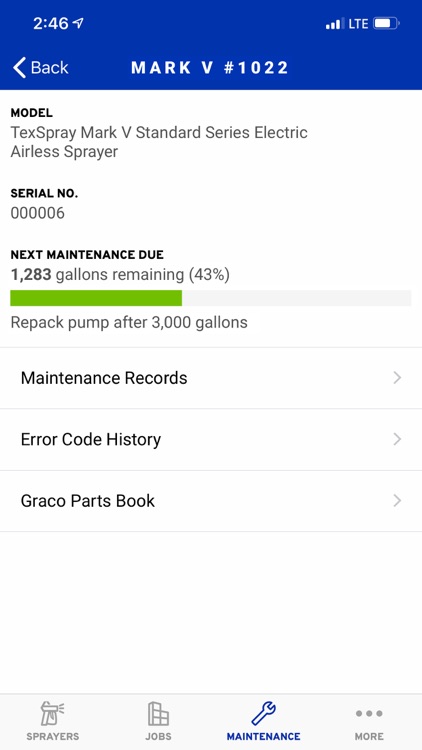Open Error Code History row
422x750 pixels.
211,439
